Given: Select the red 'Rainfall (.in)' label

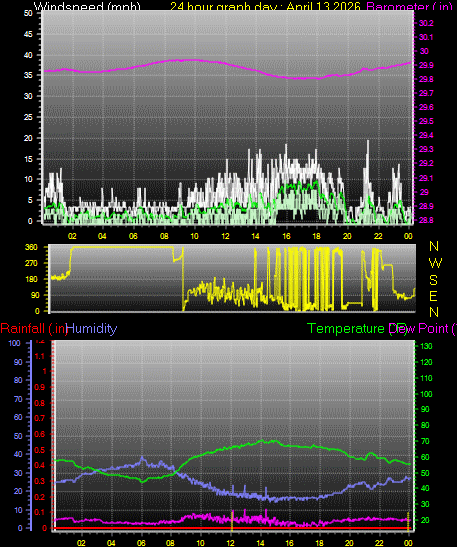Looking at the screenshot, I should 33,329.
